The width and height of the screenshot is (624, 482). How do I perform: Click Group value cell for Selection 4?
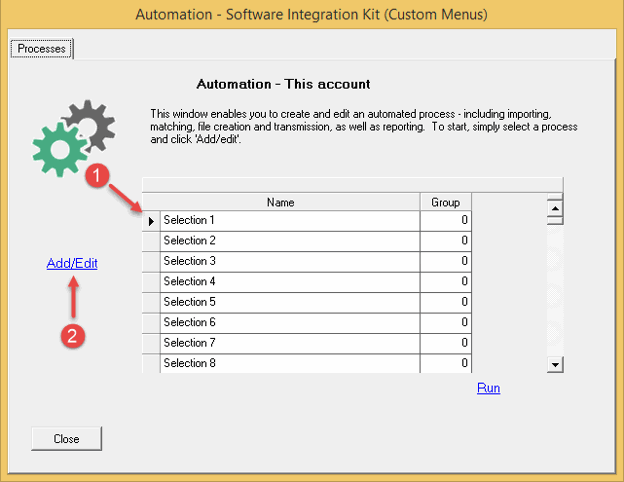point(446,282)
